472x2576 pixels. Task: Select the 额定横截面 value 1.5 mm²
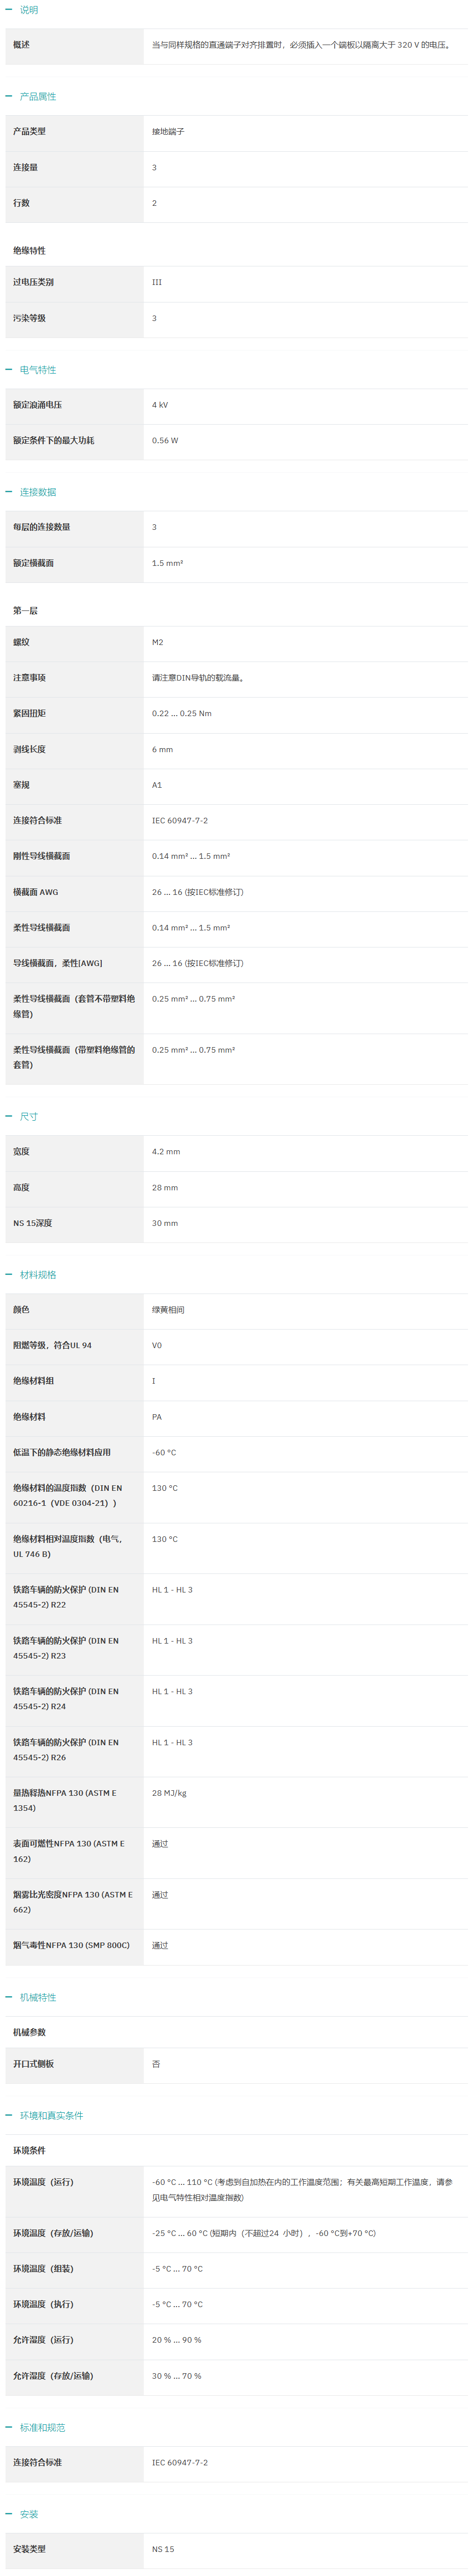click(x=167, y=563)
